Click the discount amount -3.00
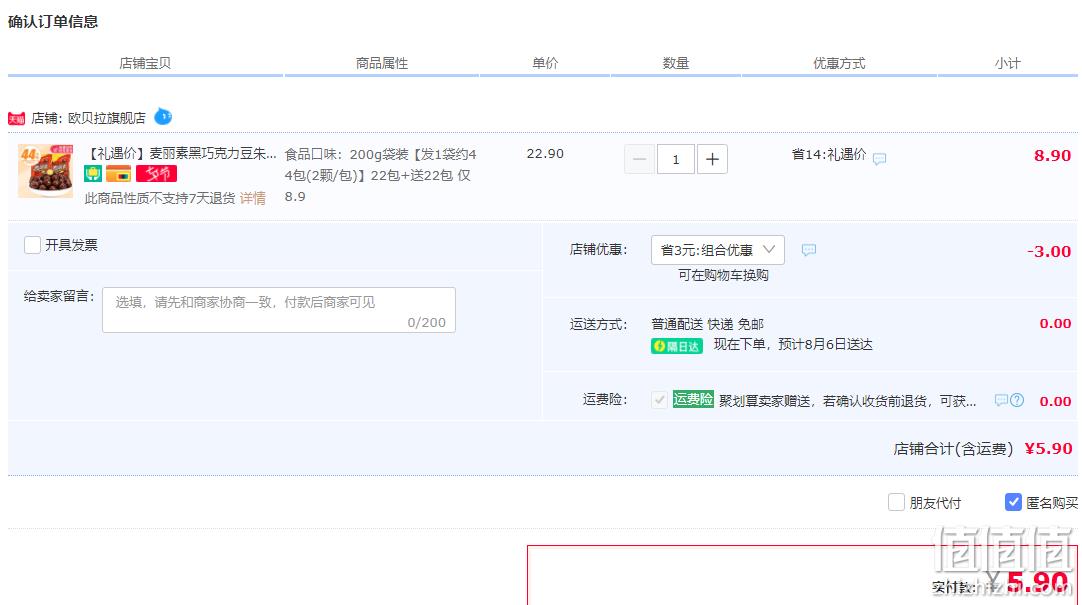The image size is (1082, 605). pyautogui.click(x=1049, y=251)
